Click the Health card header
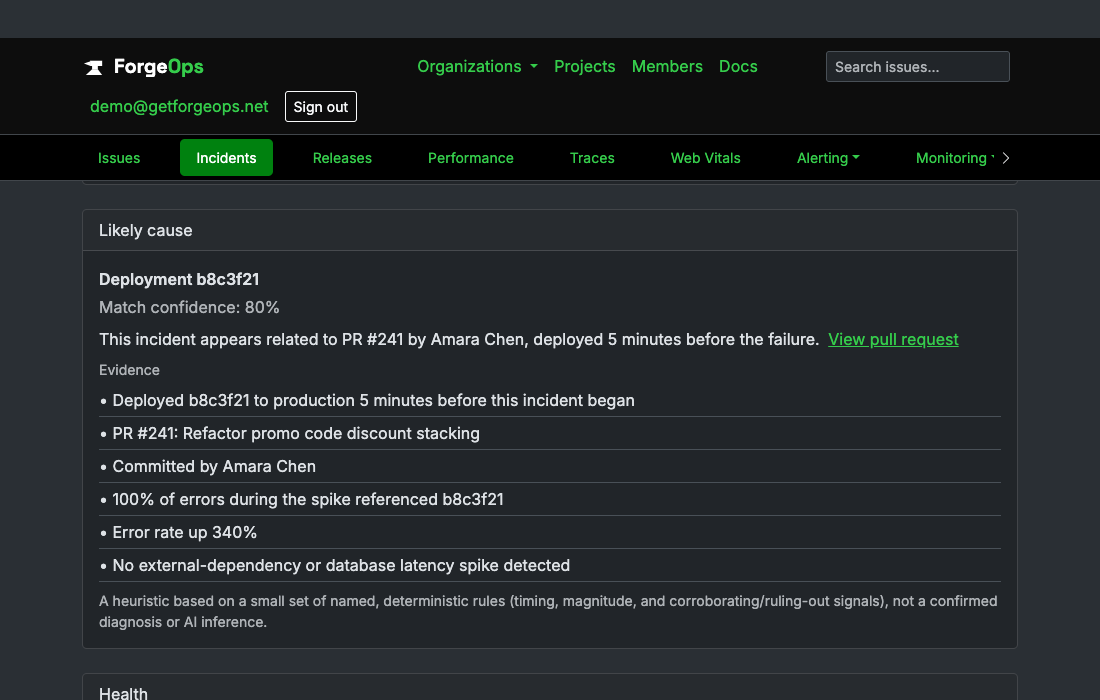 [x=550, y=687]
